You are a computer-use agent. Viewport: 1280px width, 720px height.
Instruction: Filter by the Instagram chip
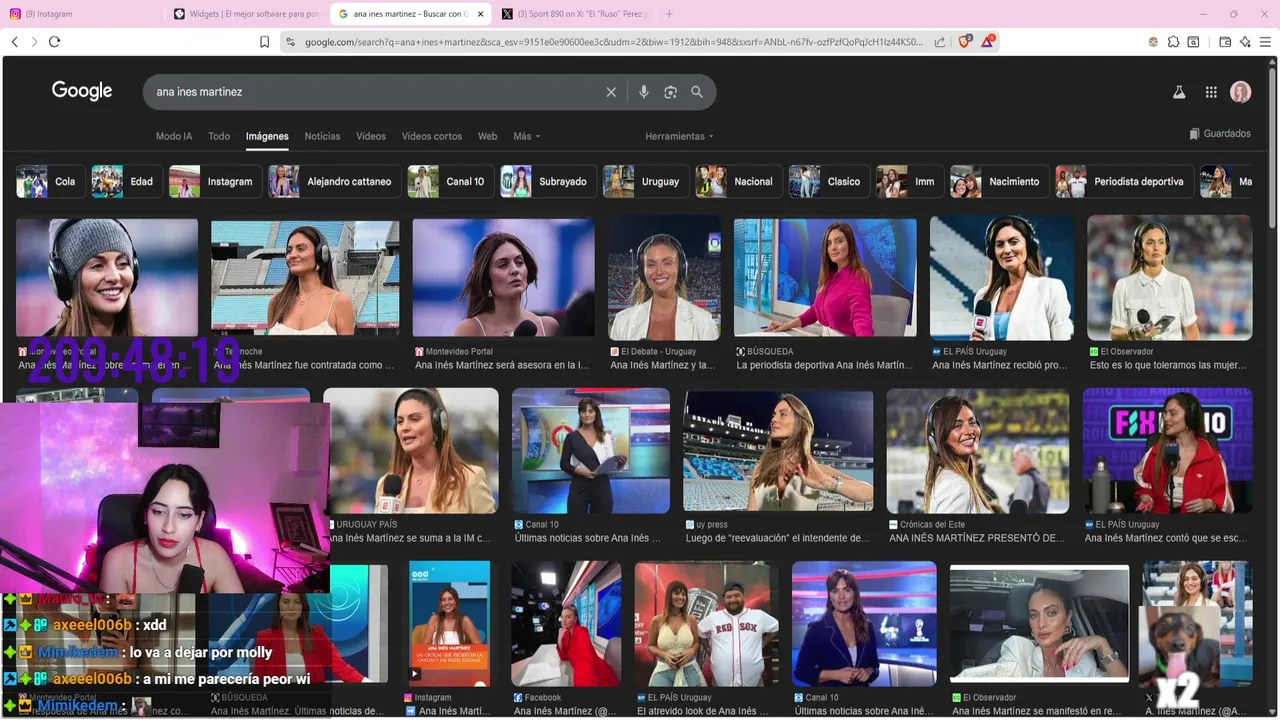pos(214,182)
